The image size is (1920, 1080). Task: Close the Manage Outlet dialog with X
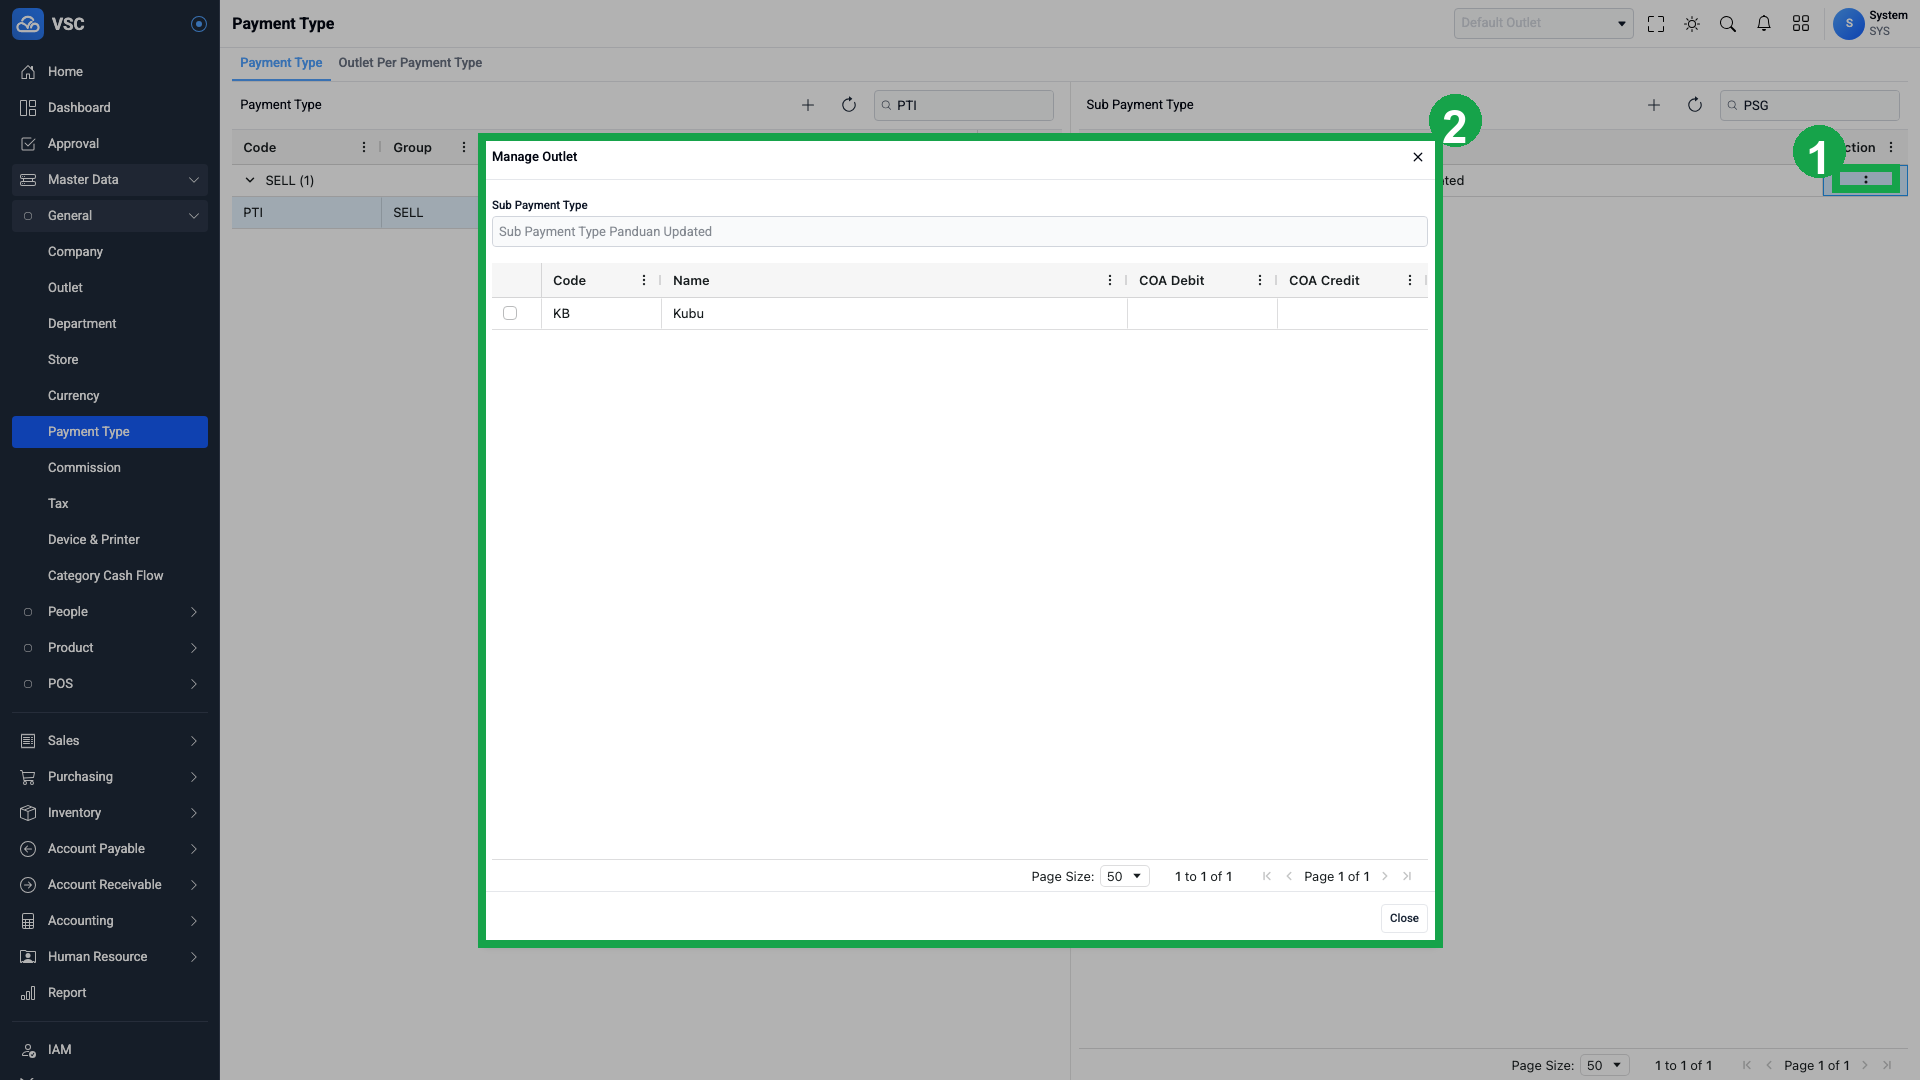click(x=1418, y=157)
